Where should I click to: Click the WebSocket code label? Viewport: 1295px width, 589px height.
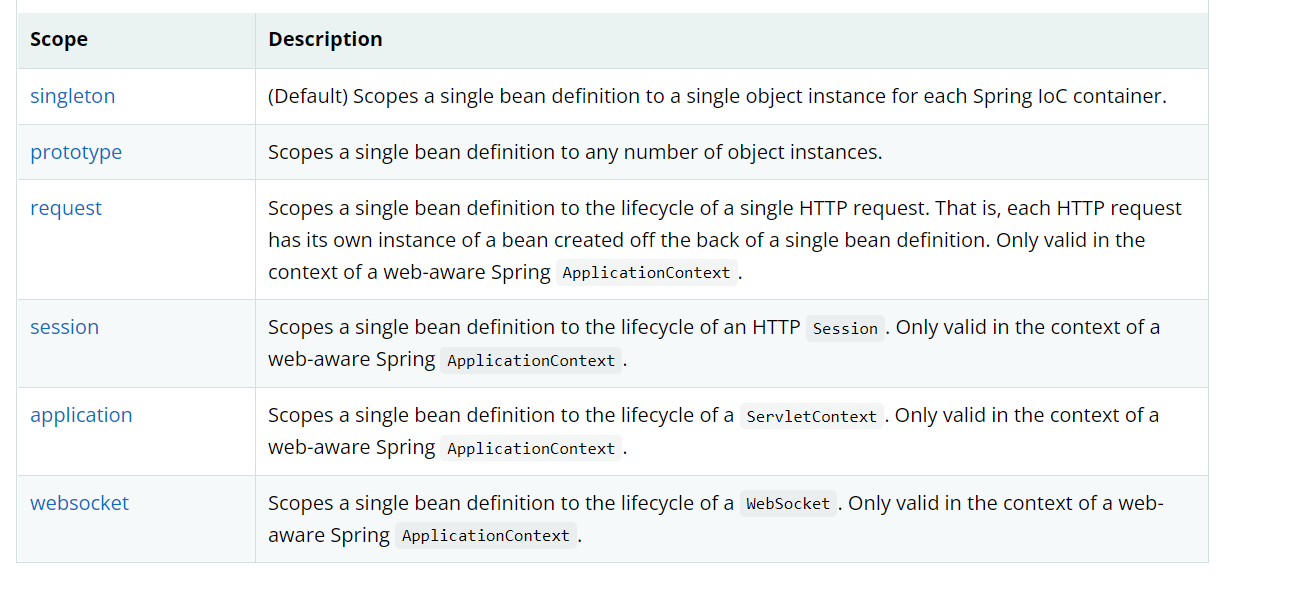tap(788, 504)
